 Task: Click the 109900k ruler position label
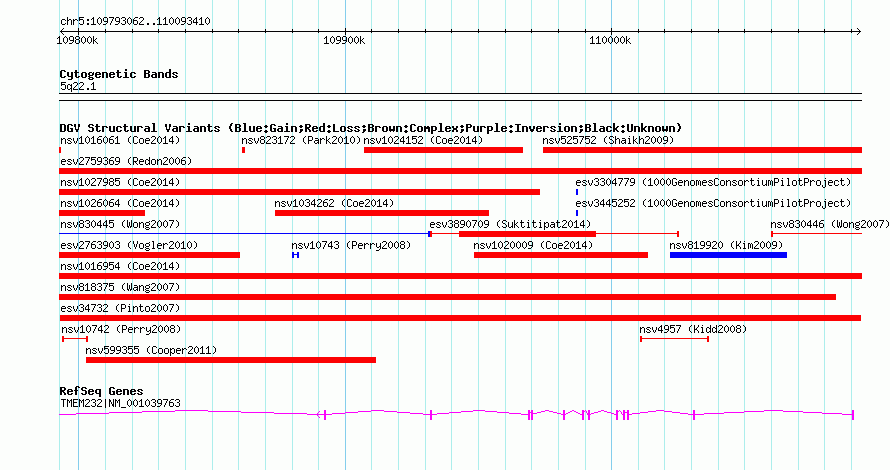pyautogui.click(x=345, y=41)
